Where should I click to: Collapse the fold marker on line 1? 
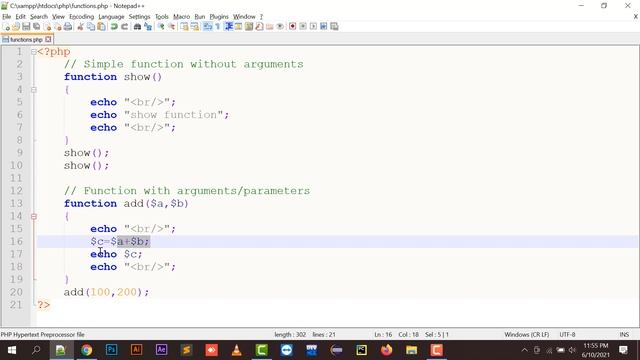33,52
